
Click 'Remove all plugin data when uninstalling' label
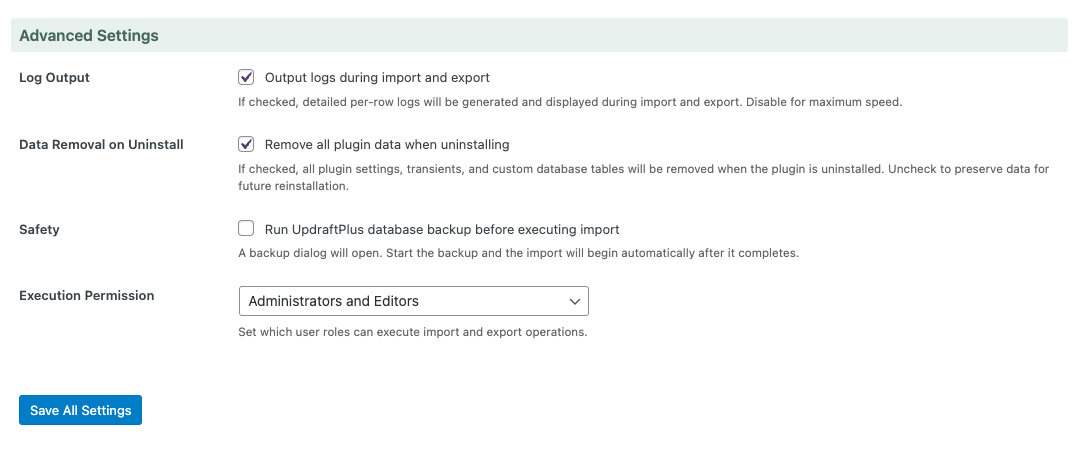387,144
